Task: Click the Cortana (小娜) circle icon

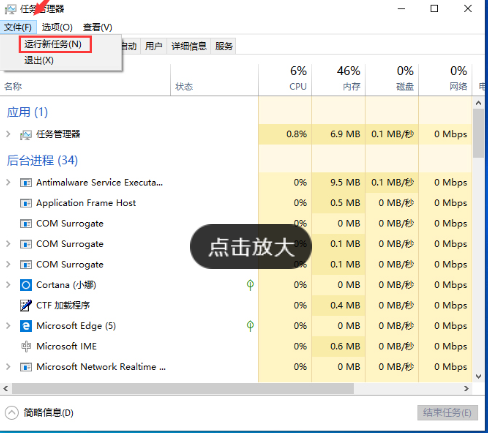Action: pyautogui.click(x=26, y=285)
